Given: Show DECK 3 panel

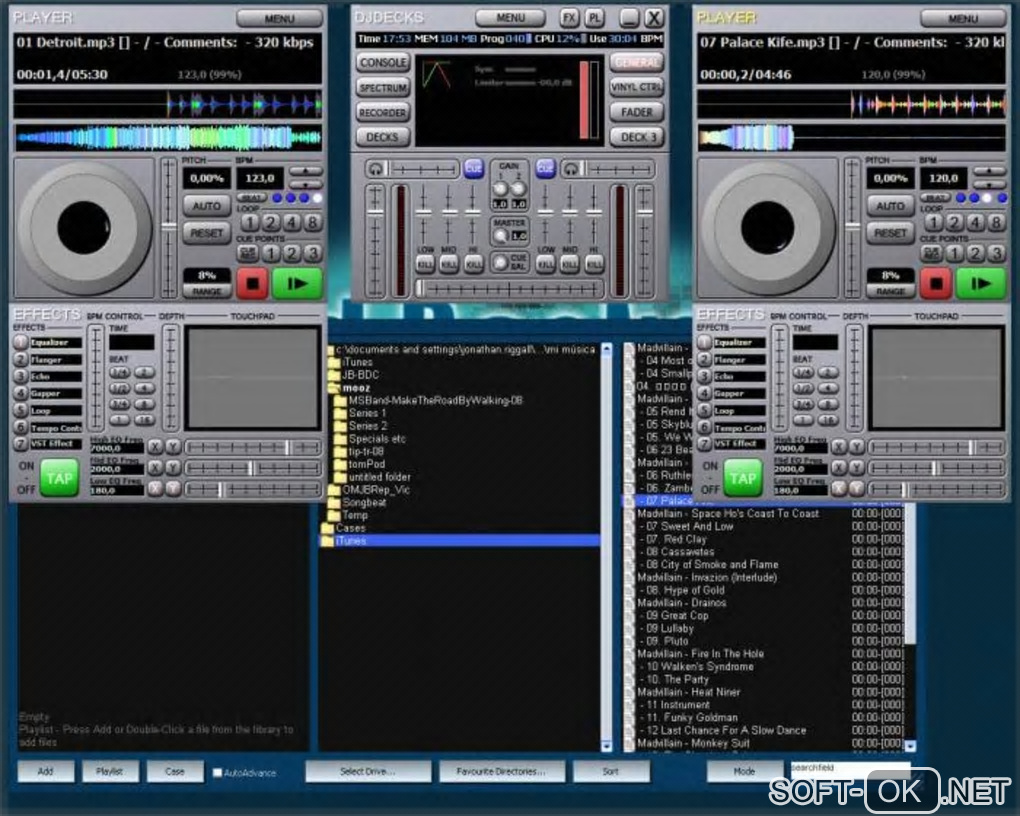Looking at the screenshot, I should (636, 137).
